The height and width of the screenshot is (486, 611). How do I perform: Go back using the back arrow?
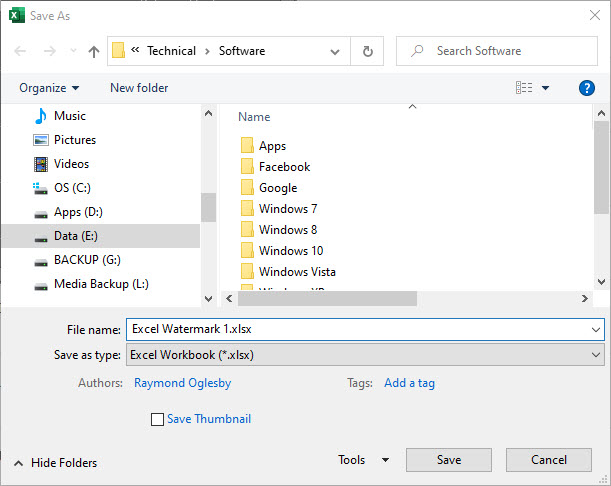pos(20,51)
